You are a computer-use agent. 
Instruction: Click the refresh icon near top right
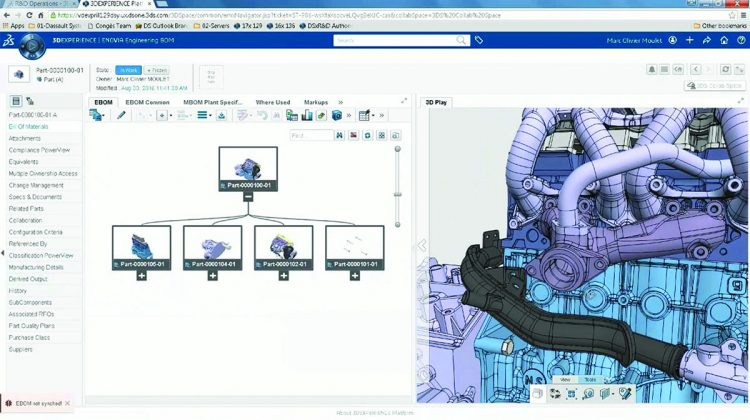pos(726,69)
